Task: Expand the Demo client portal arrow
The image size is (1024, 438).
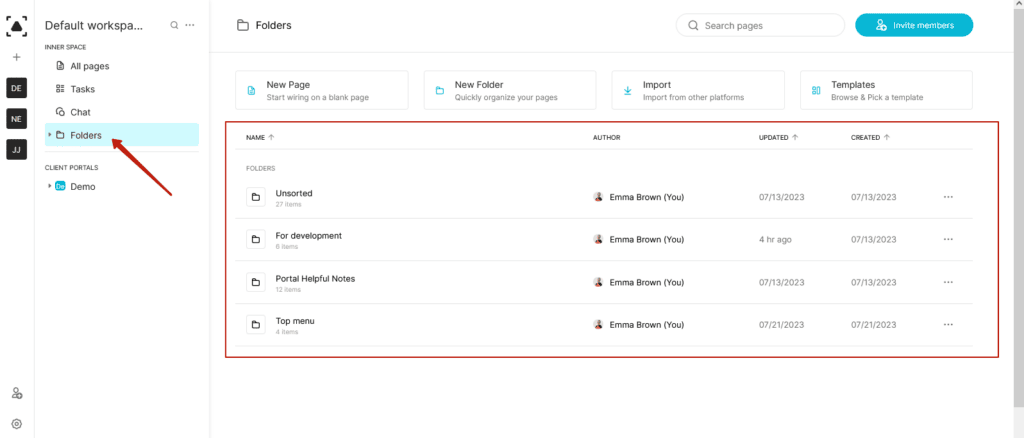Action: (50, 186)
